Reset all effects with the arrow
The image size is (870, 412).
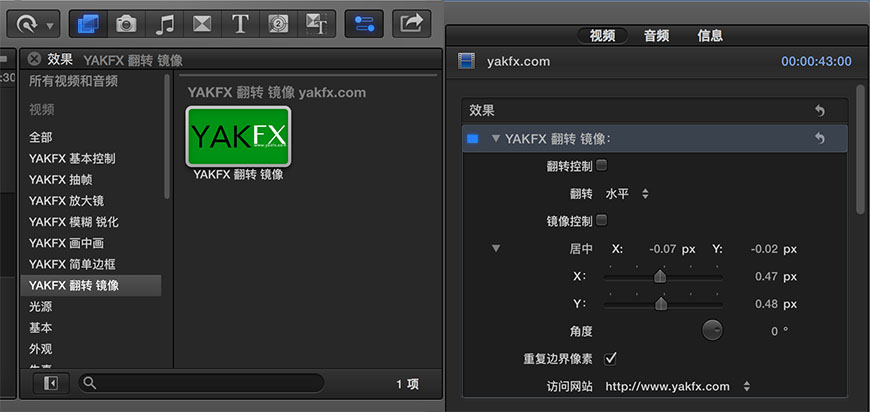pos(820,111)
